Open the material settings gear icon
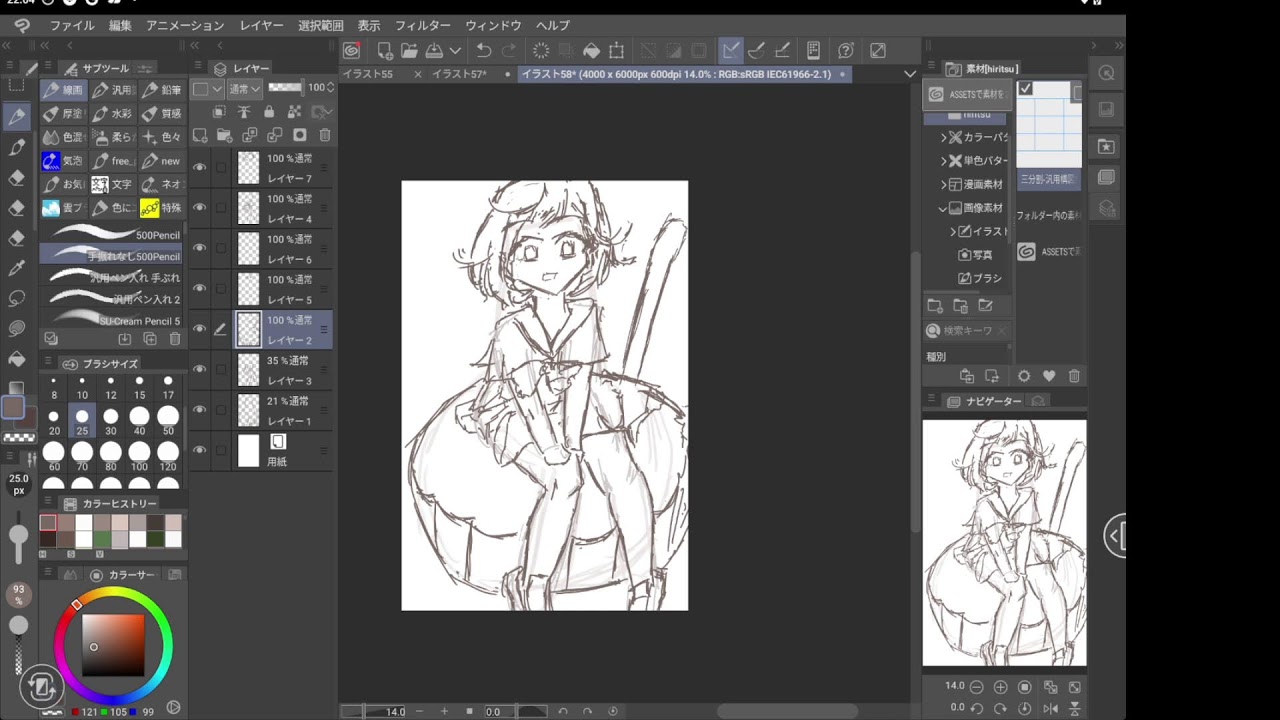 point(1024,376)
